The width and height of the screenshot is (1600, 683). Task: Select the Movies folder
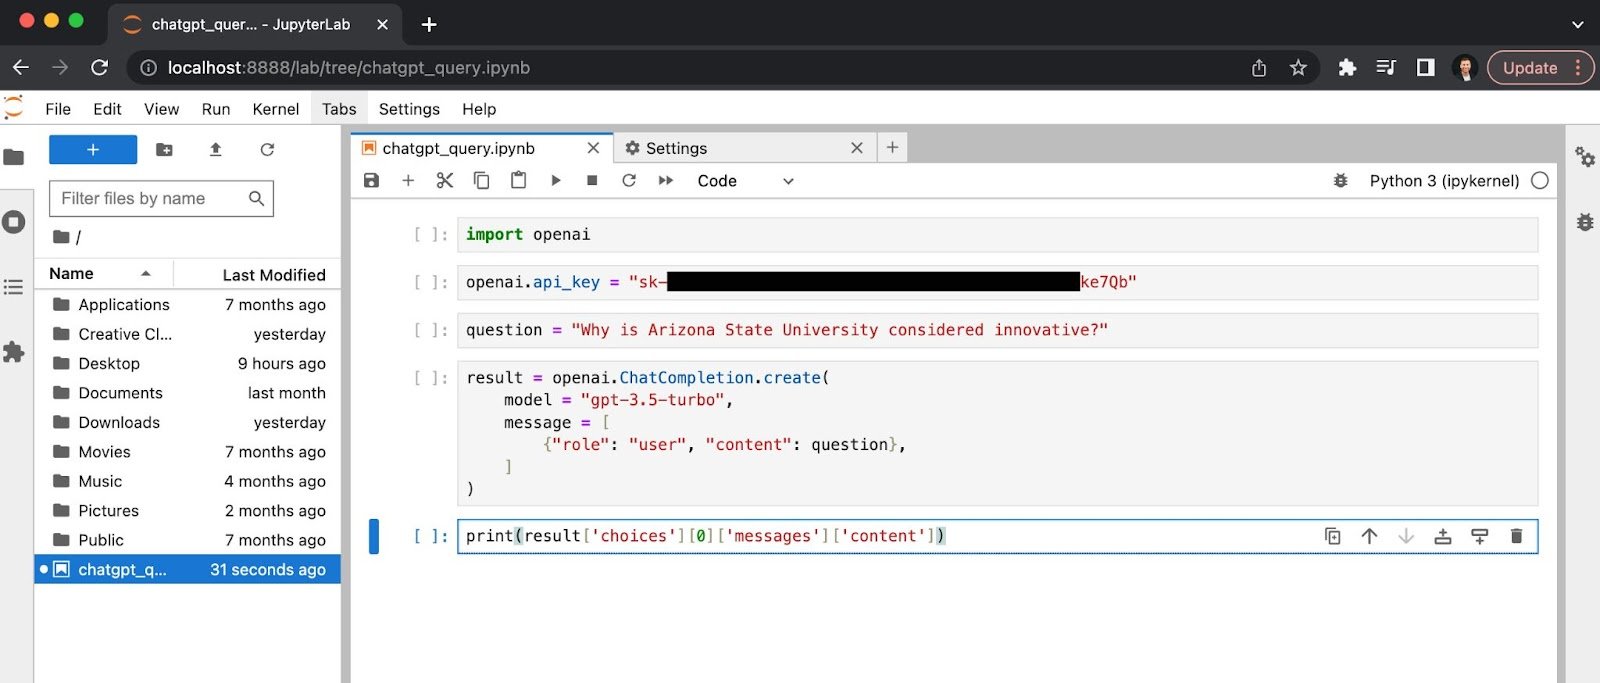(188, 452)
